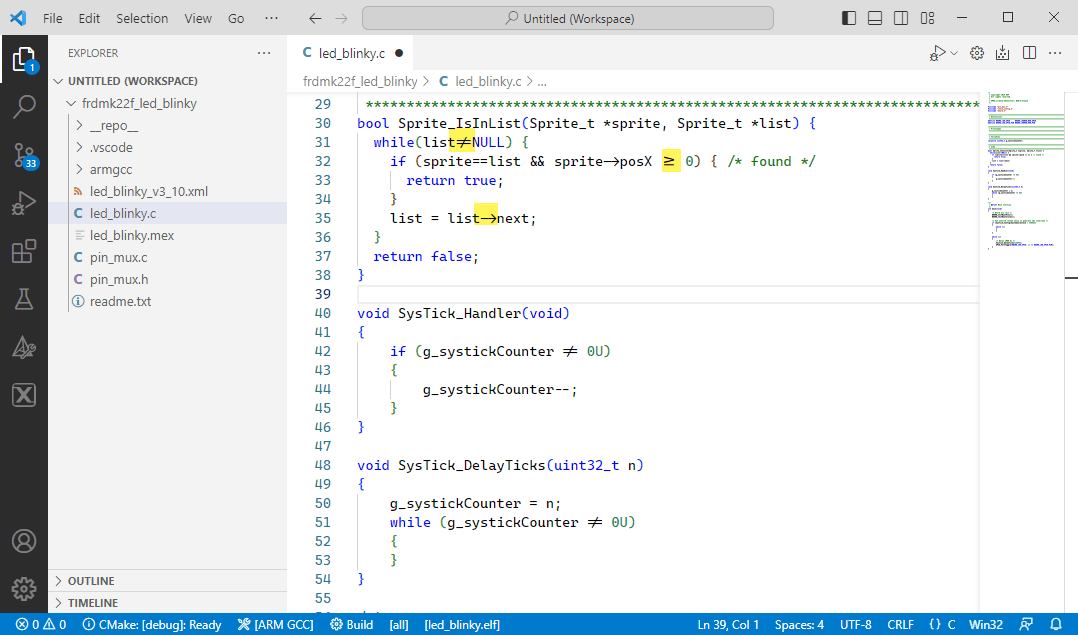This screenshot has width=1078, height=635.
Task: Click CRLF to change line endings
Action: click(x=901, y=624)
